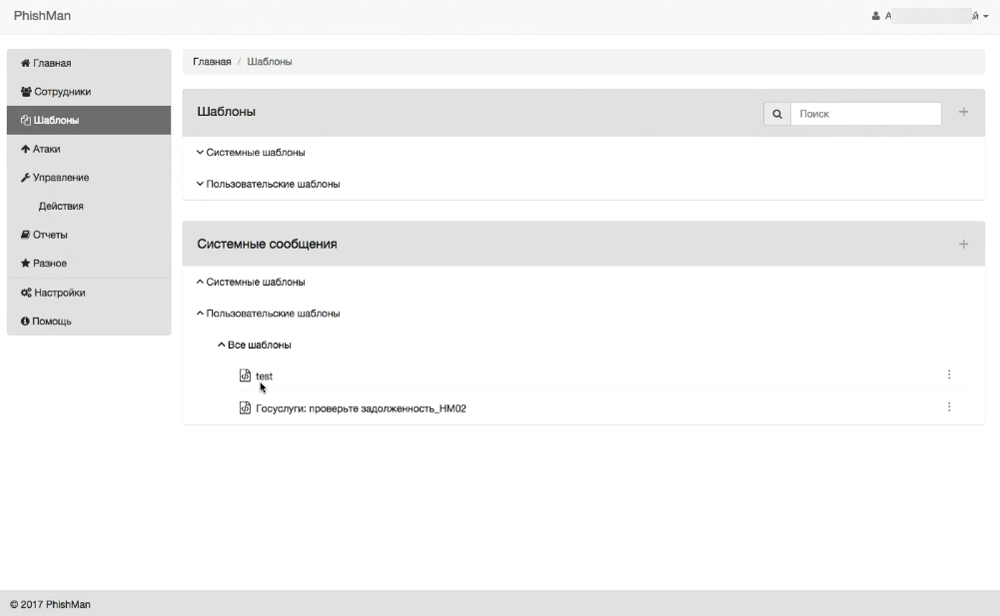
Task: Open the user account dropdown
Action: pos(930,16)
